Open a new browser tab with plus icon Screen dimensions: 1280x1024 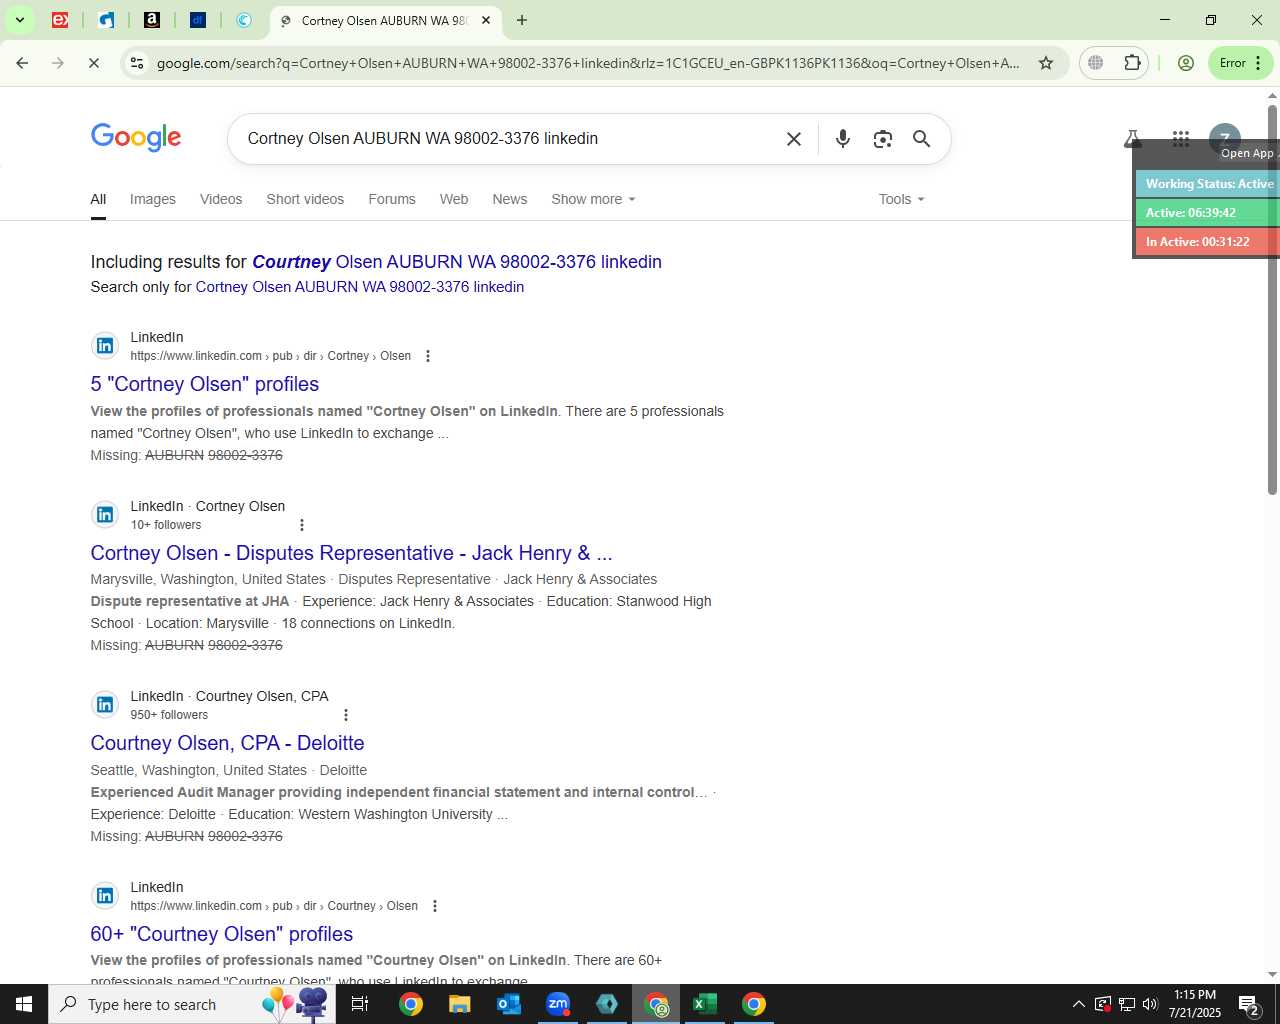pos(522,20)
